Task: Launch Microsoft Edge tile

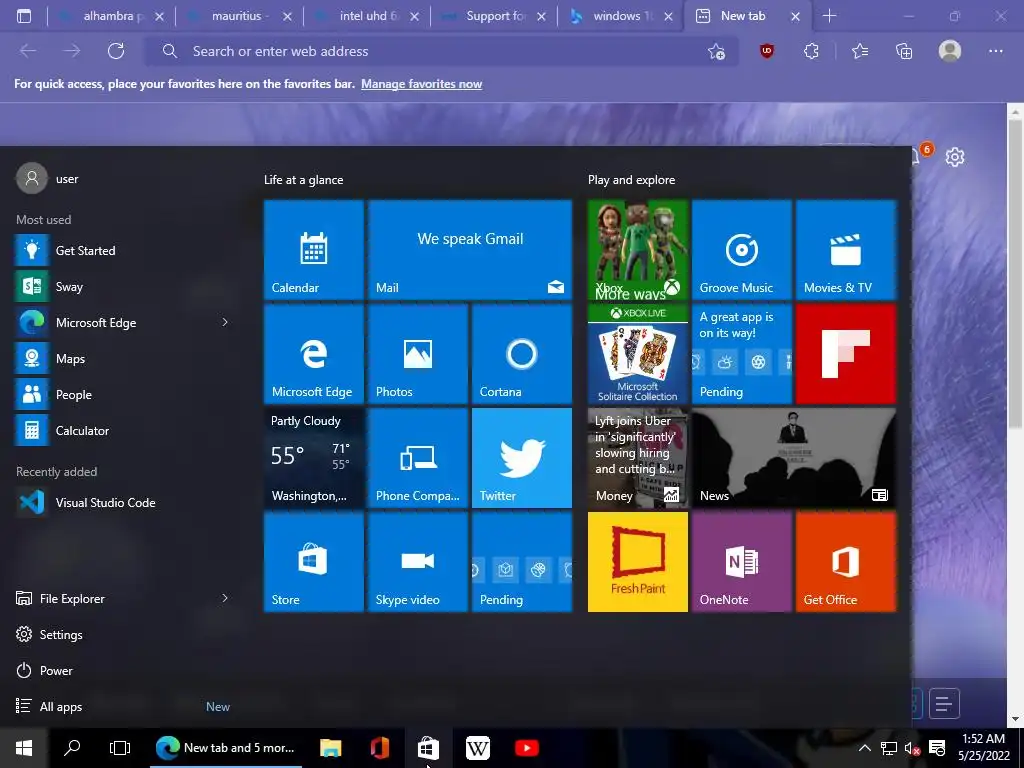Action: (x=313, y=353)
